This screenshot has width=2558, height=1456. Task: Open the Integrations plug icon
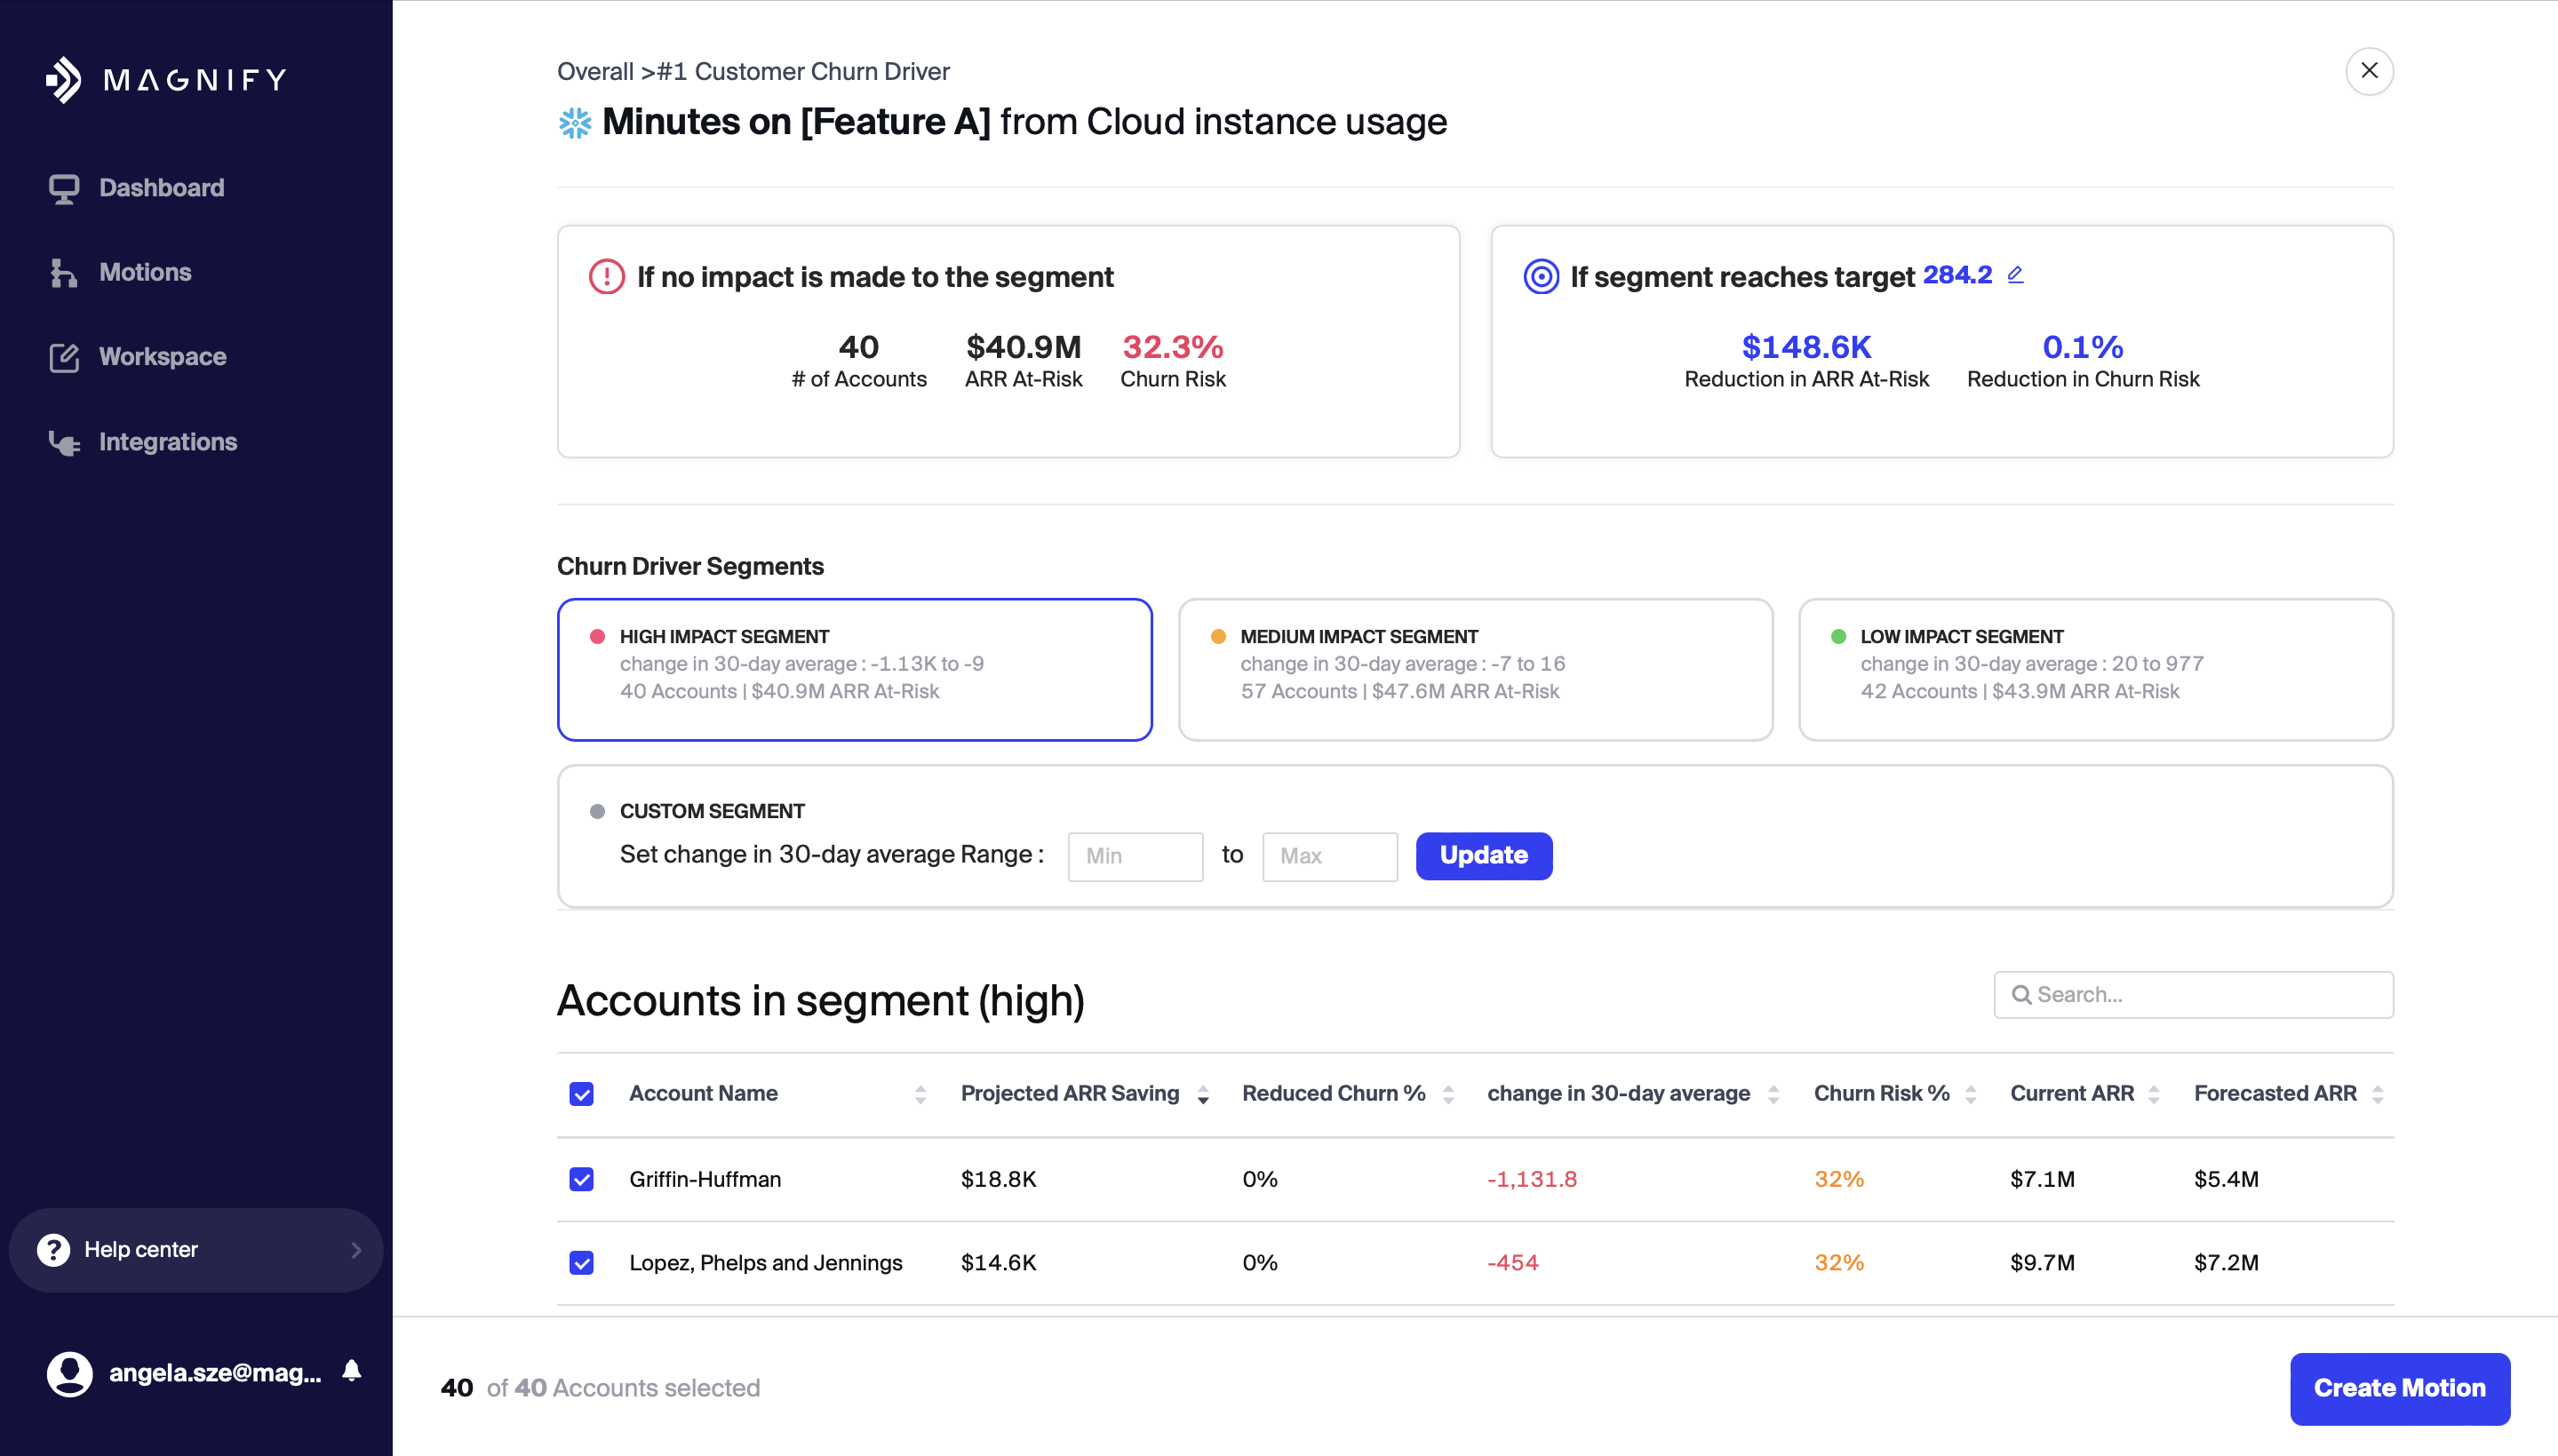64,442
